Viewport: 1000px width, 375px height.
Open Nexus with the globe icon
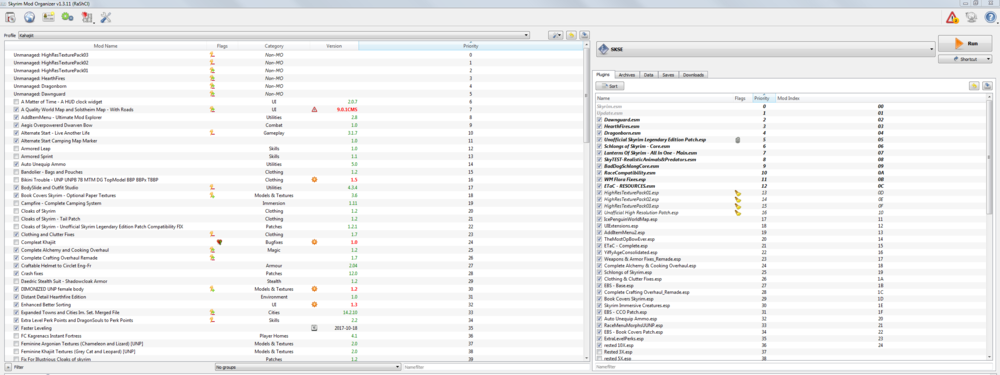[29, 17]
